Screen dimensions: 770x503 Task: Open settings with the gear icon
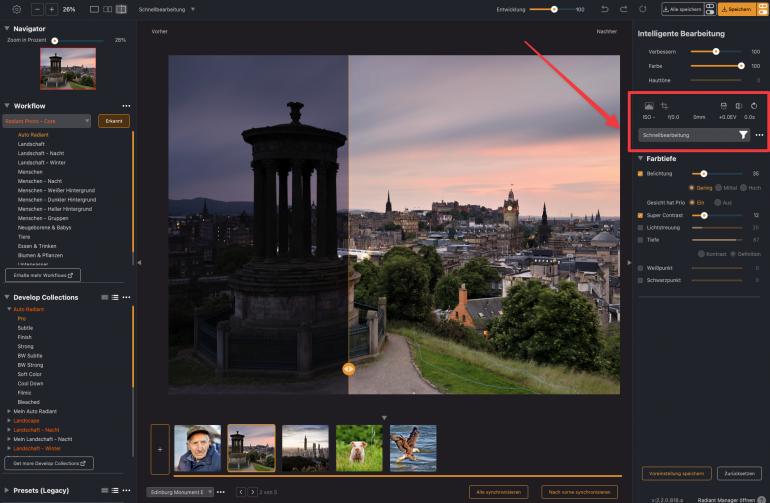coord(16,9)
